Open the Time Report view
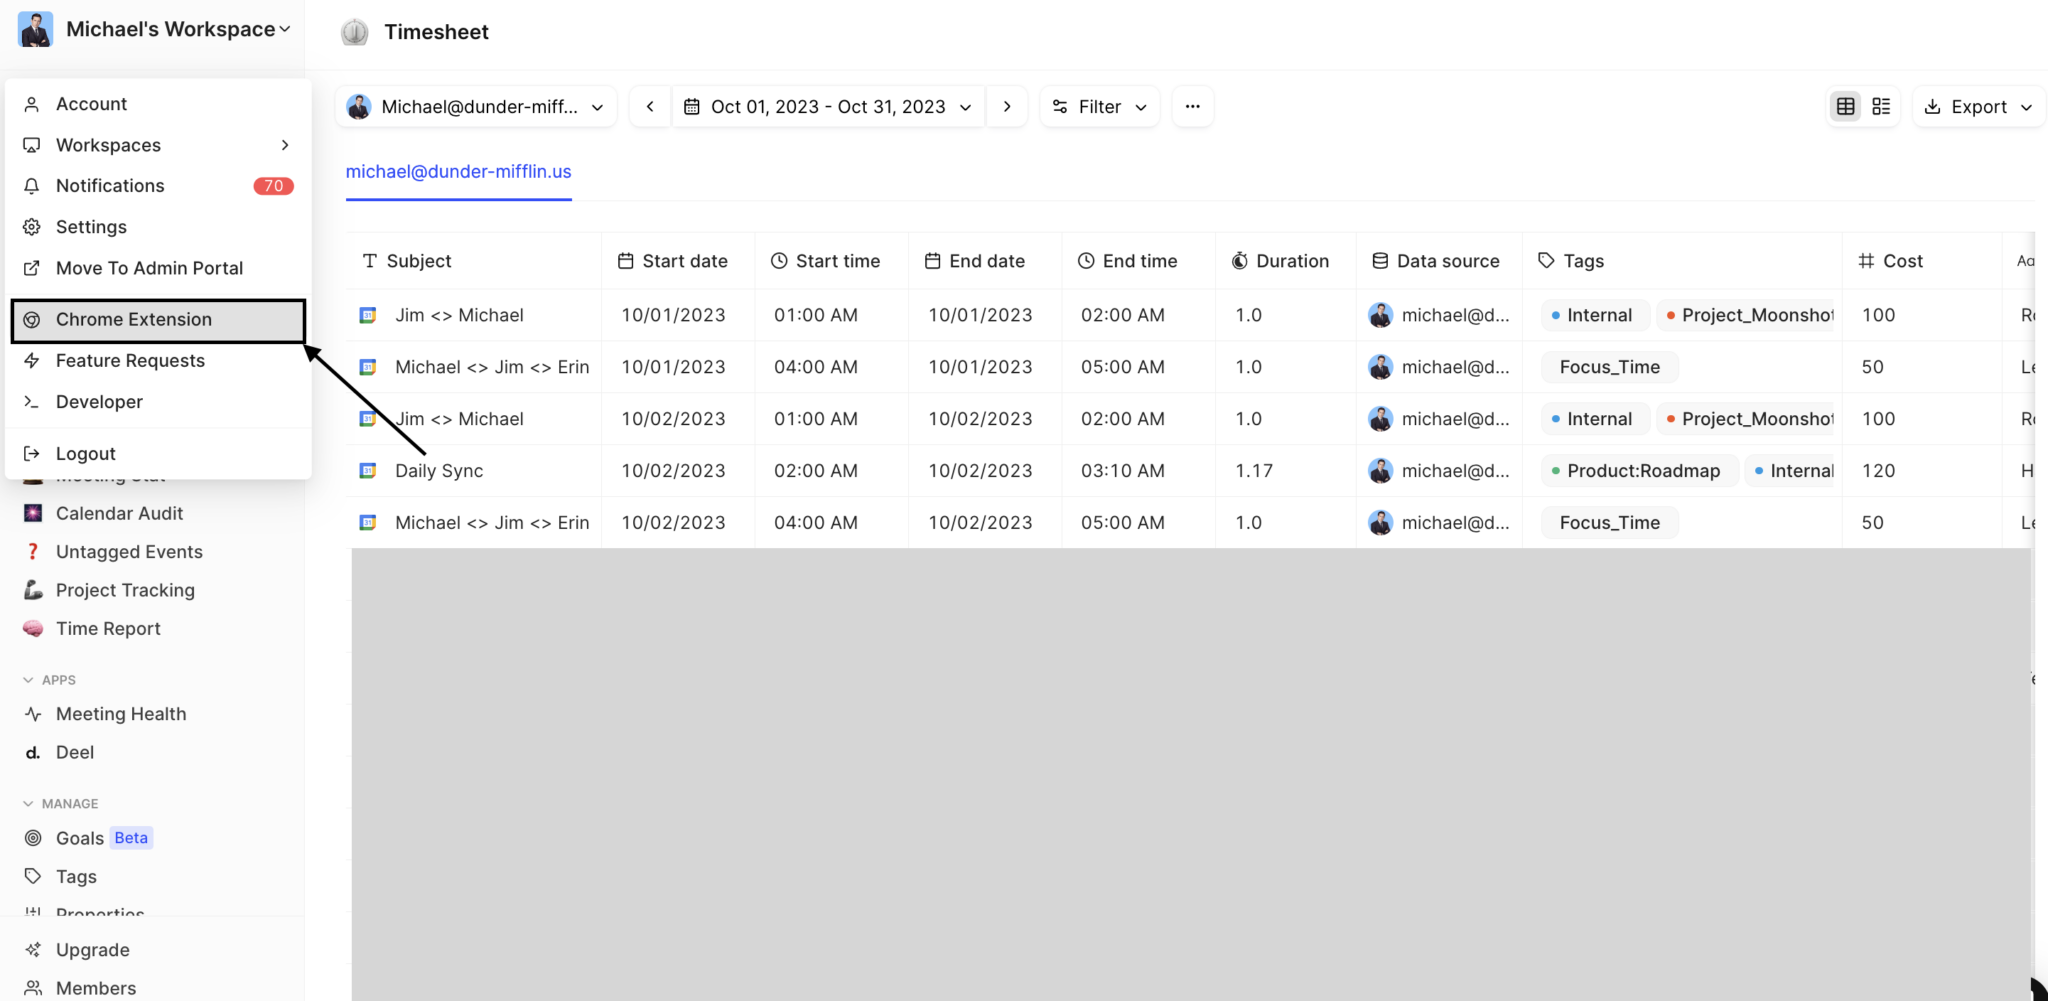Screen dimensions: 2048x1001 [108, 628]
